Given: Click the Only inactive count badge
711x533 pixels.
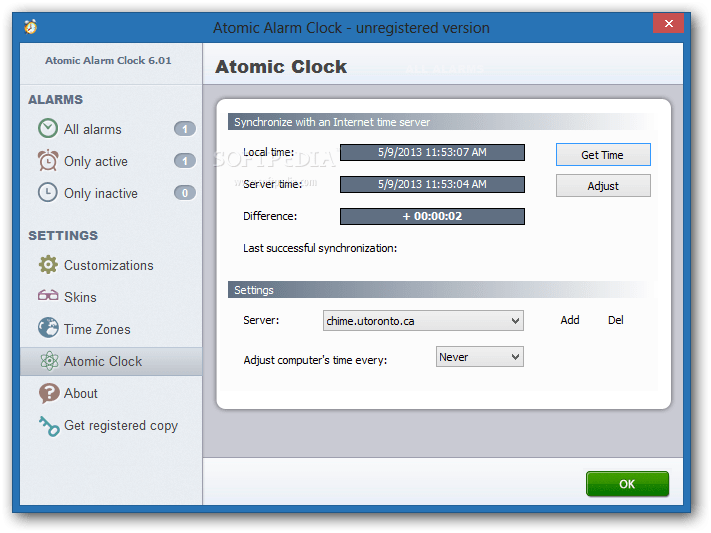Looking at the screenshot, I should point(185,193).
